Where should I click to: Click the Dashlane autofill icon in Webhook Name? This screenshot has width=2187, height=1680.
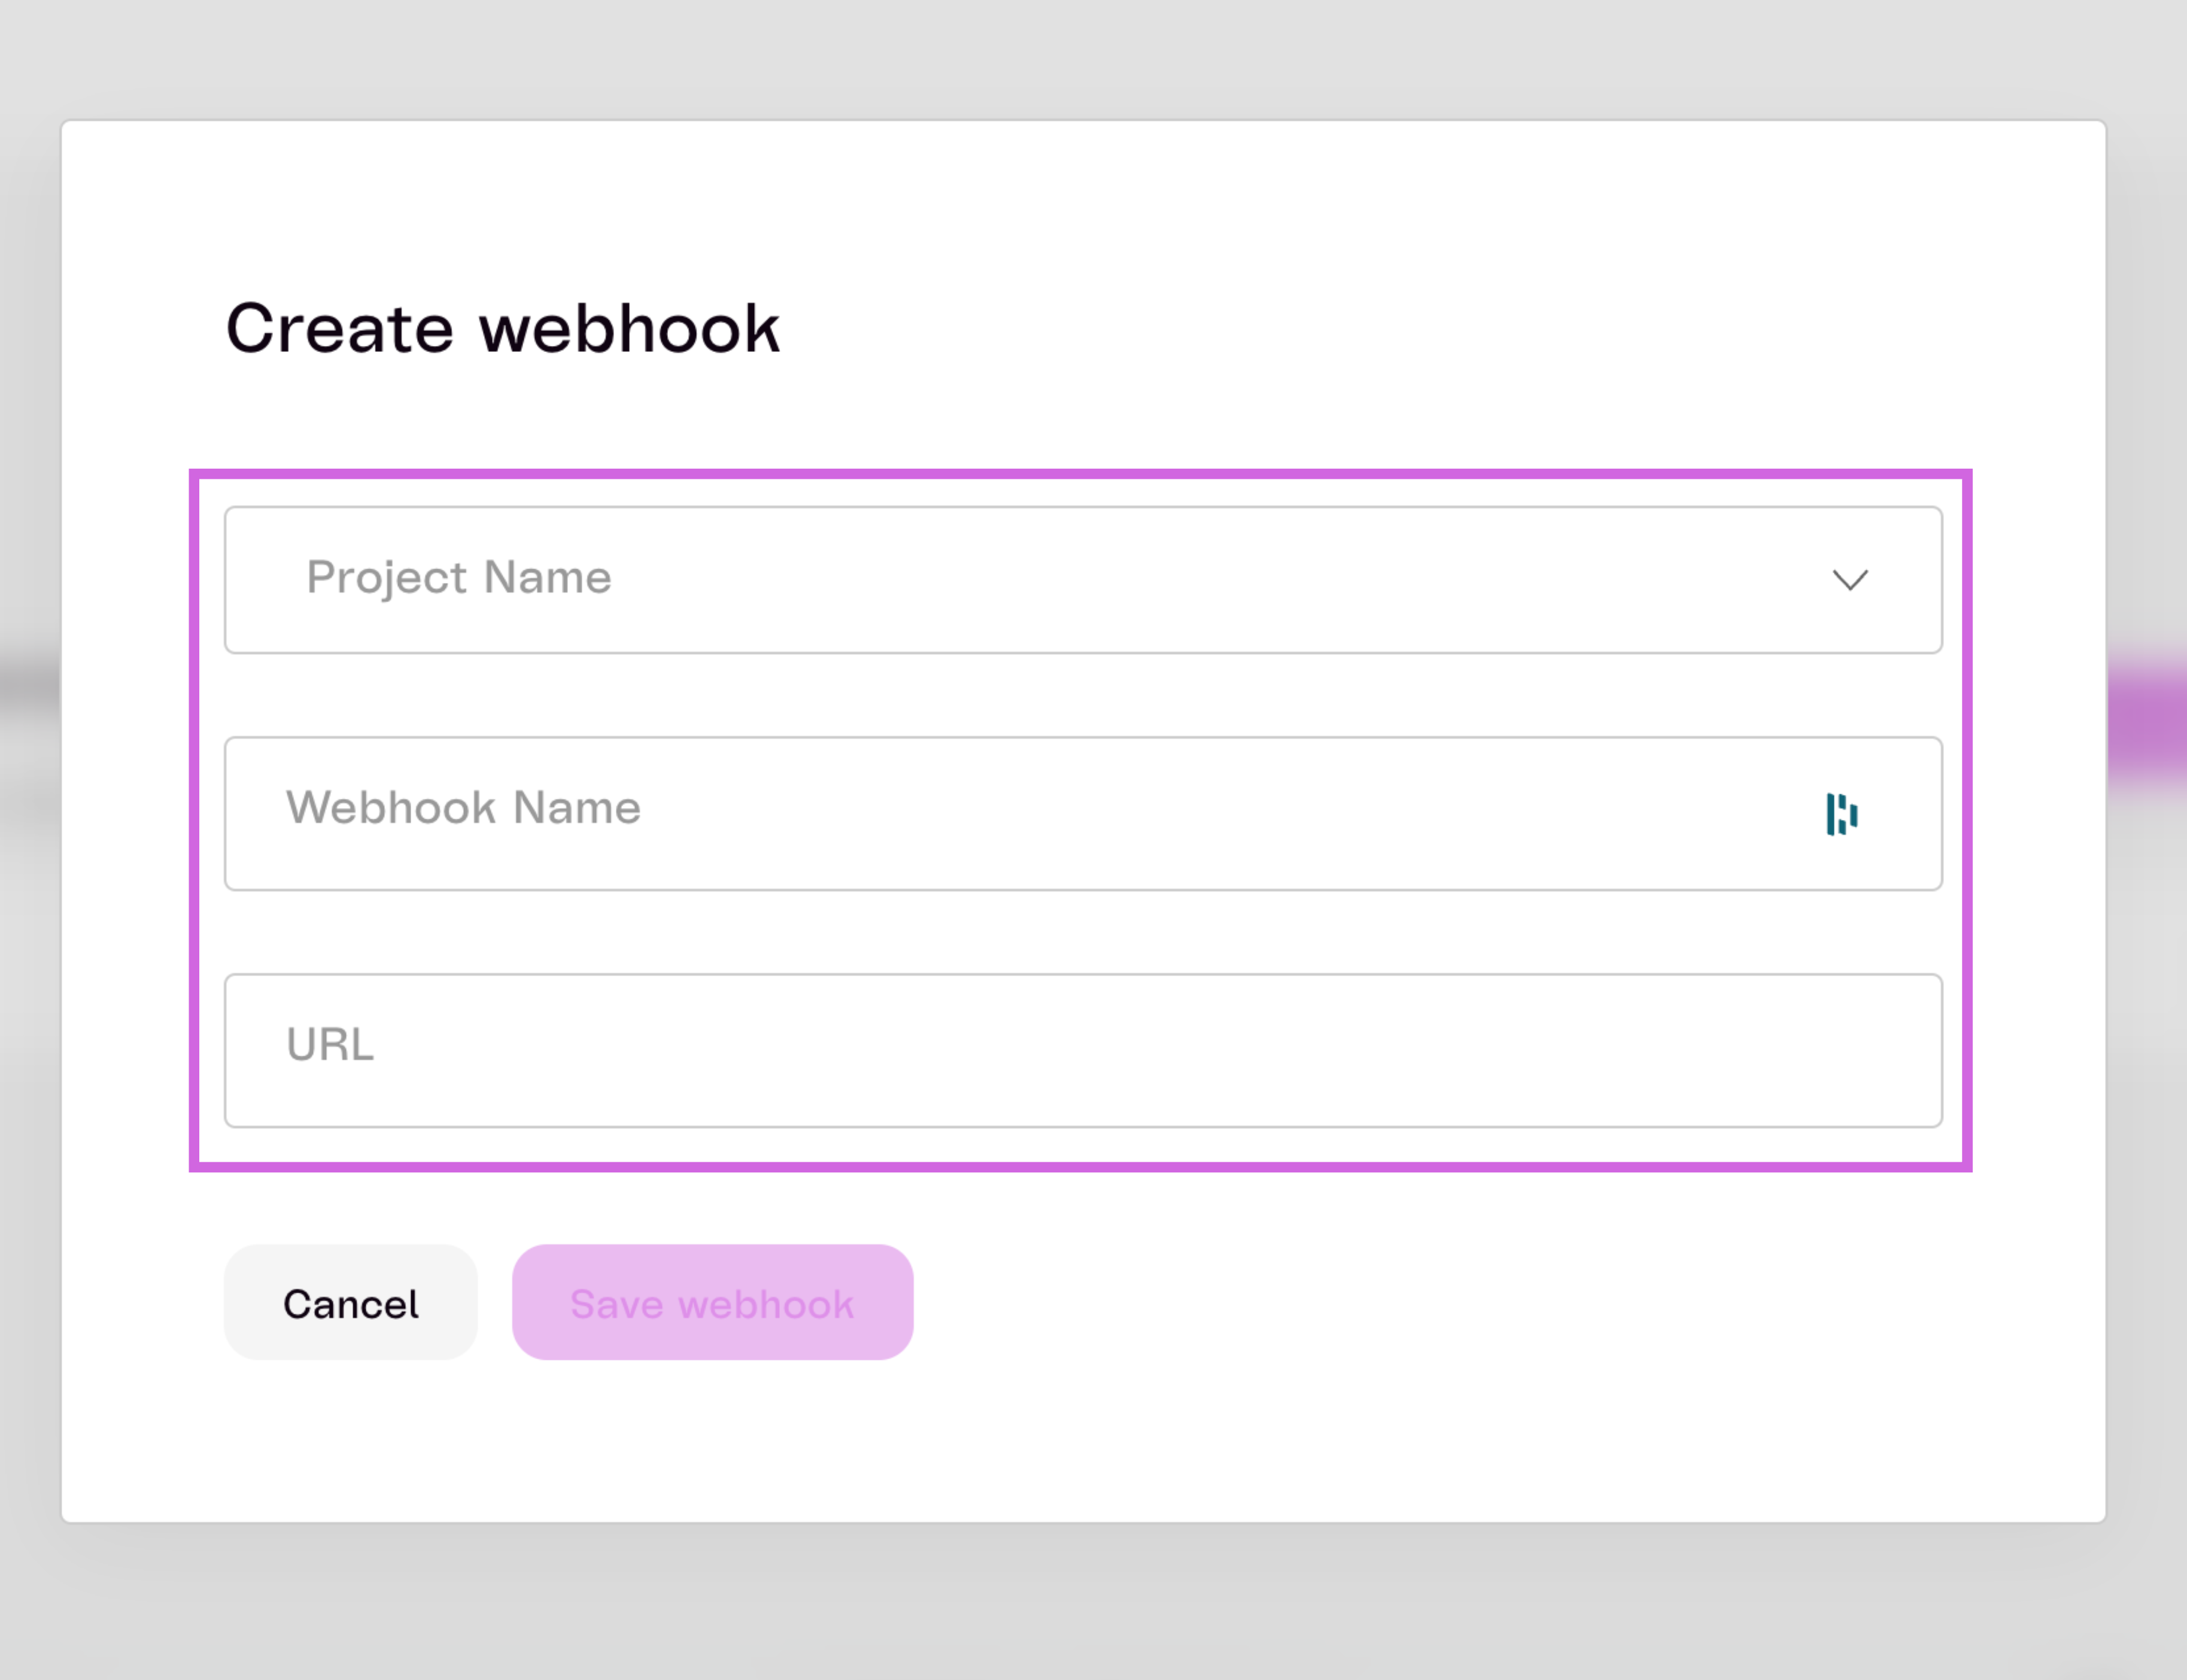[x=1842, y=814]
